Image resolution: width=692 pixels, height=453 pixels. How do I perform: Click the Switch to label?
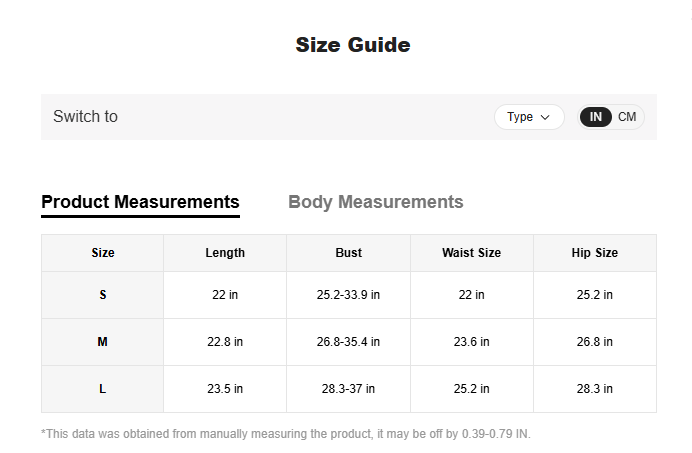tap(85, 117)
